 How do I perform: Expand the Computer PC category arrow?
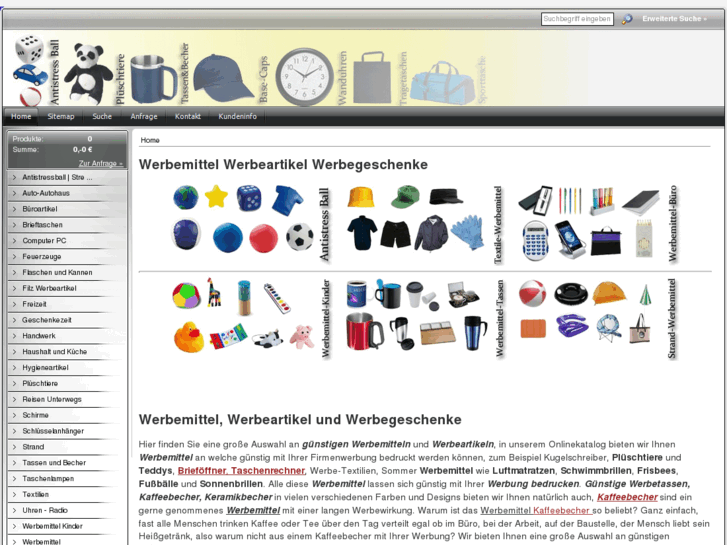coord(14,241)
